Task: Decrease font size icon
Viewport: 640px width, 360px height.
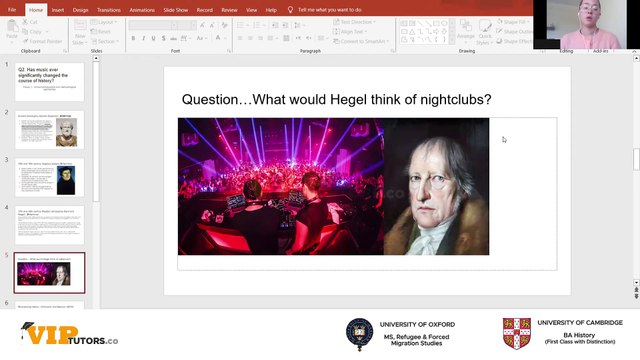Action: pos(212,25)
